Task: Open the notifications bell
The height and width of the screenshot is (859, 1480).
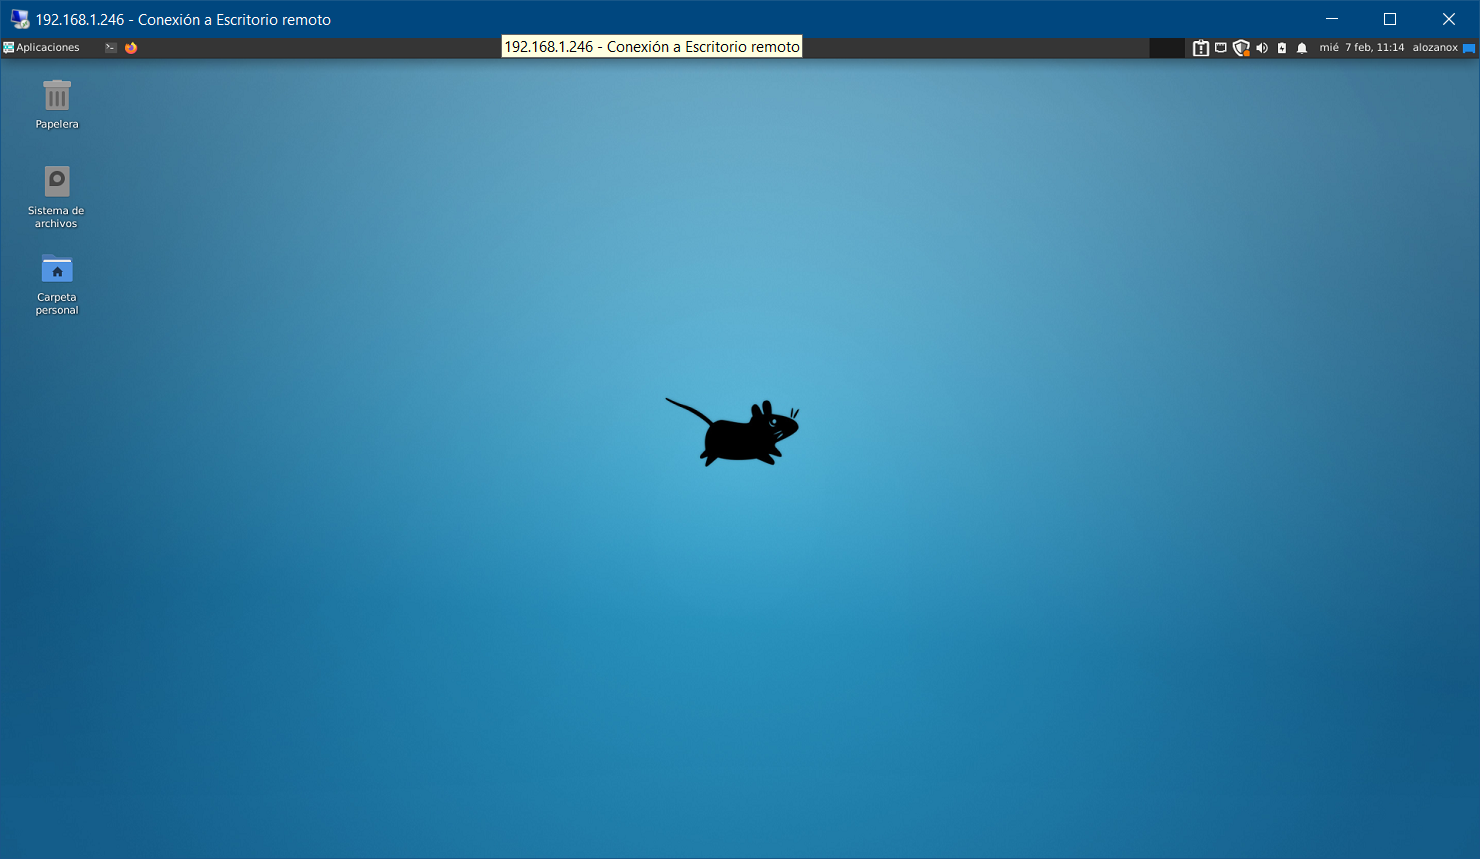Action: click(x=1302, y=48)
